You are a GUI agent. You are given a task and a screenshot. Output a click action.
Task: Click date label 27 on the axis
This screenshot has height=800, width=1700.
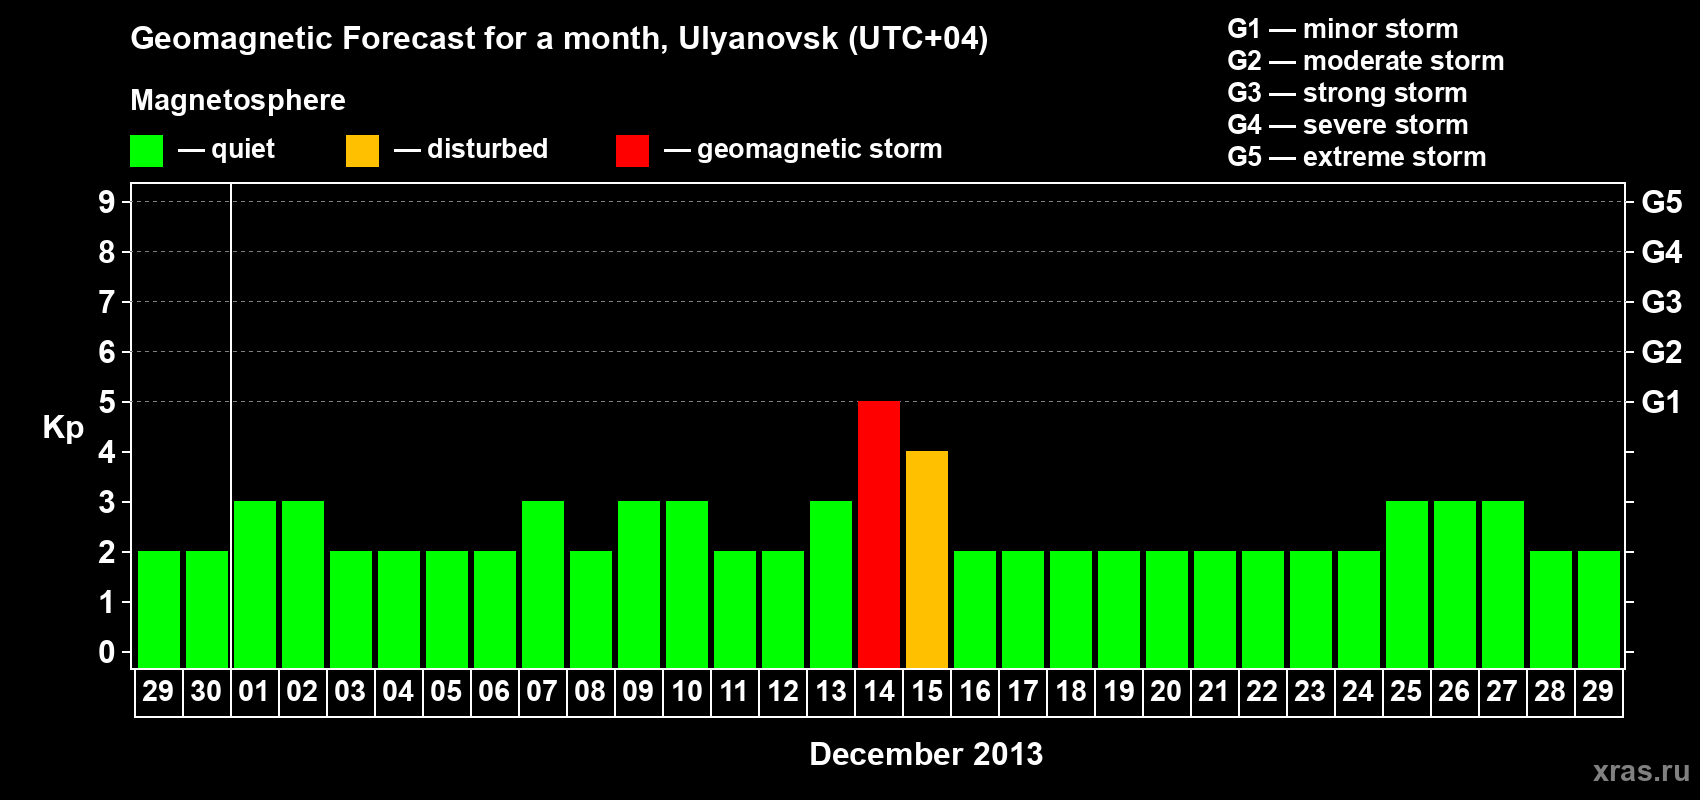1502,691
